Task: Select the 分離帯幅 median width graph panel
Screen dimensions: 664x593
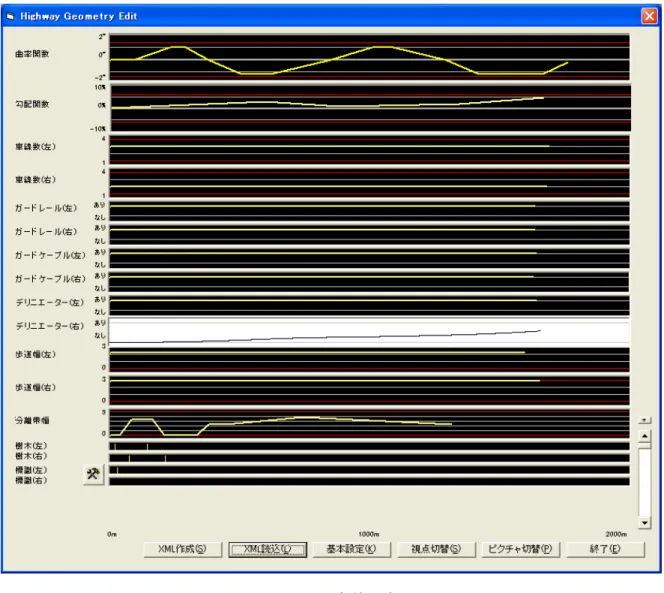Action: [x=369, y=423]
